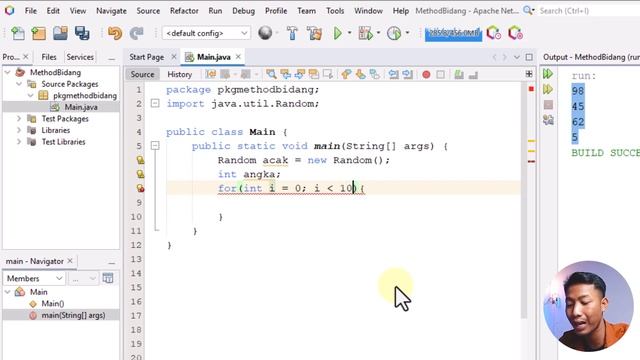640x360 pixels.
Task: Click the first hexagon profiler icon after memory bar
Action: (493, 33)
